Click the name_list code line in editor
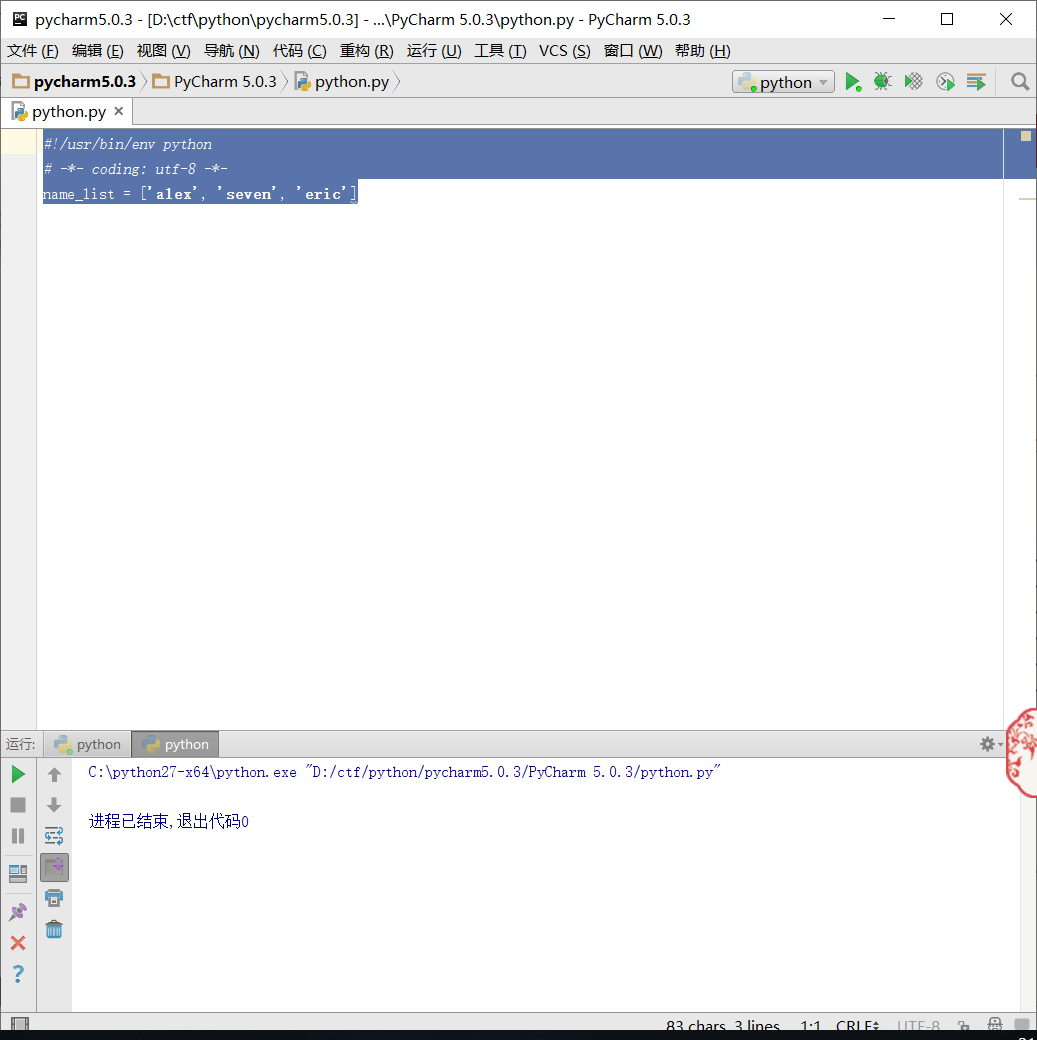 pos(200,194)
